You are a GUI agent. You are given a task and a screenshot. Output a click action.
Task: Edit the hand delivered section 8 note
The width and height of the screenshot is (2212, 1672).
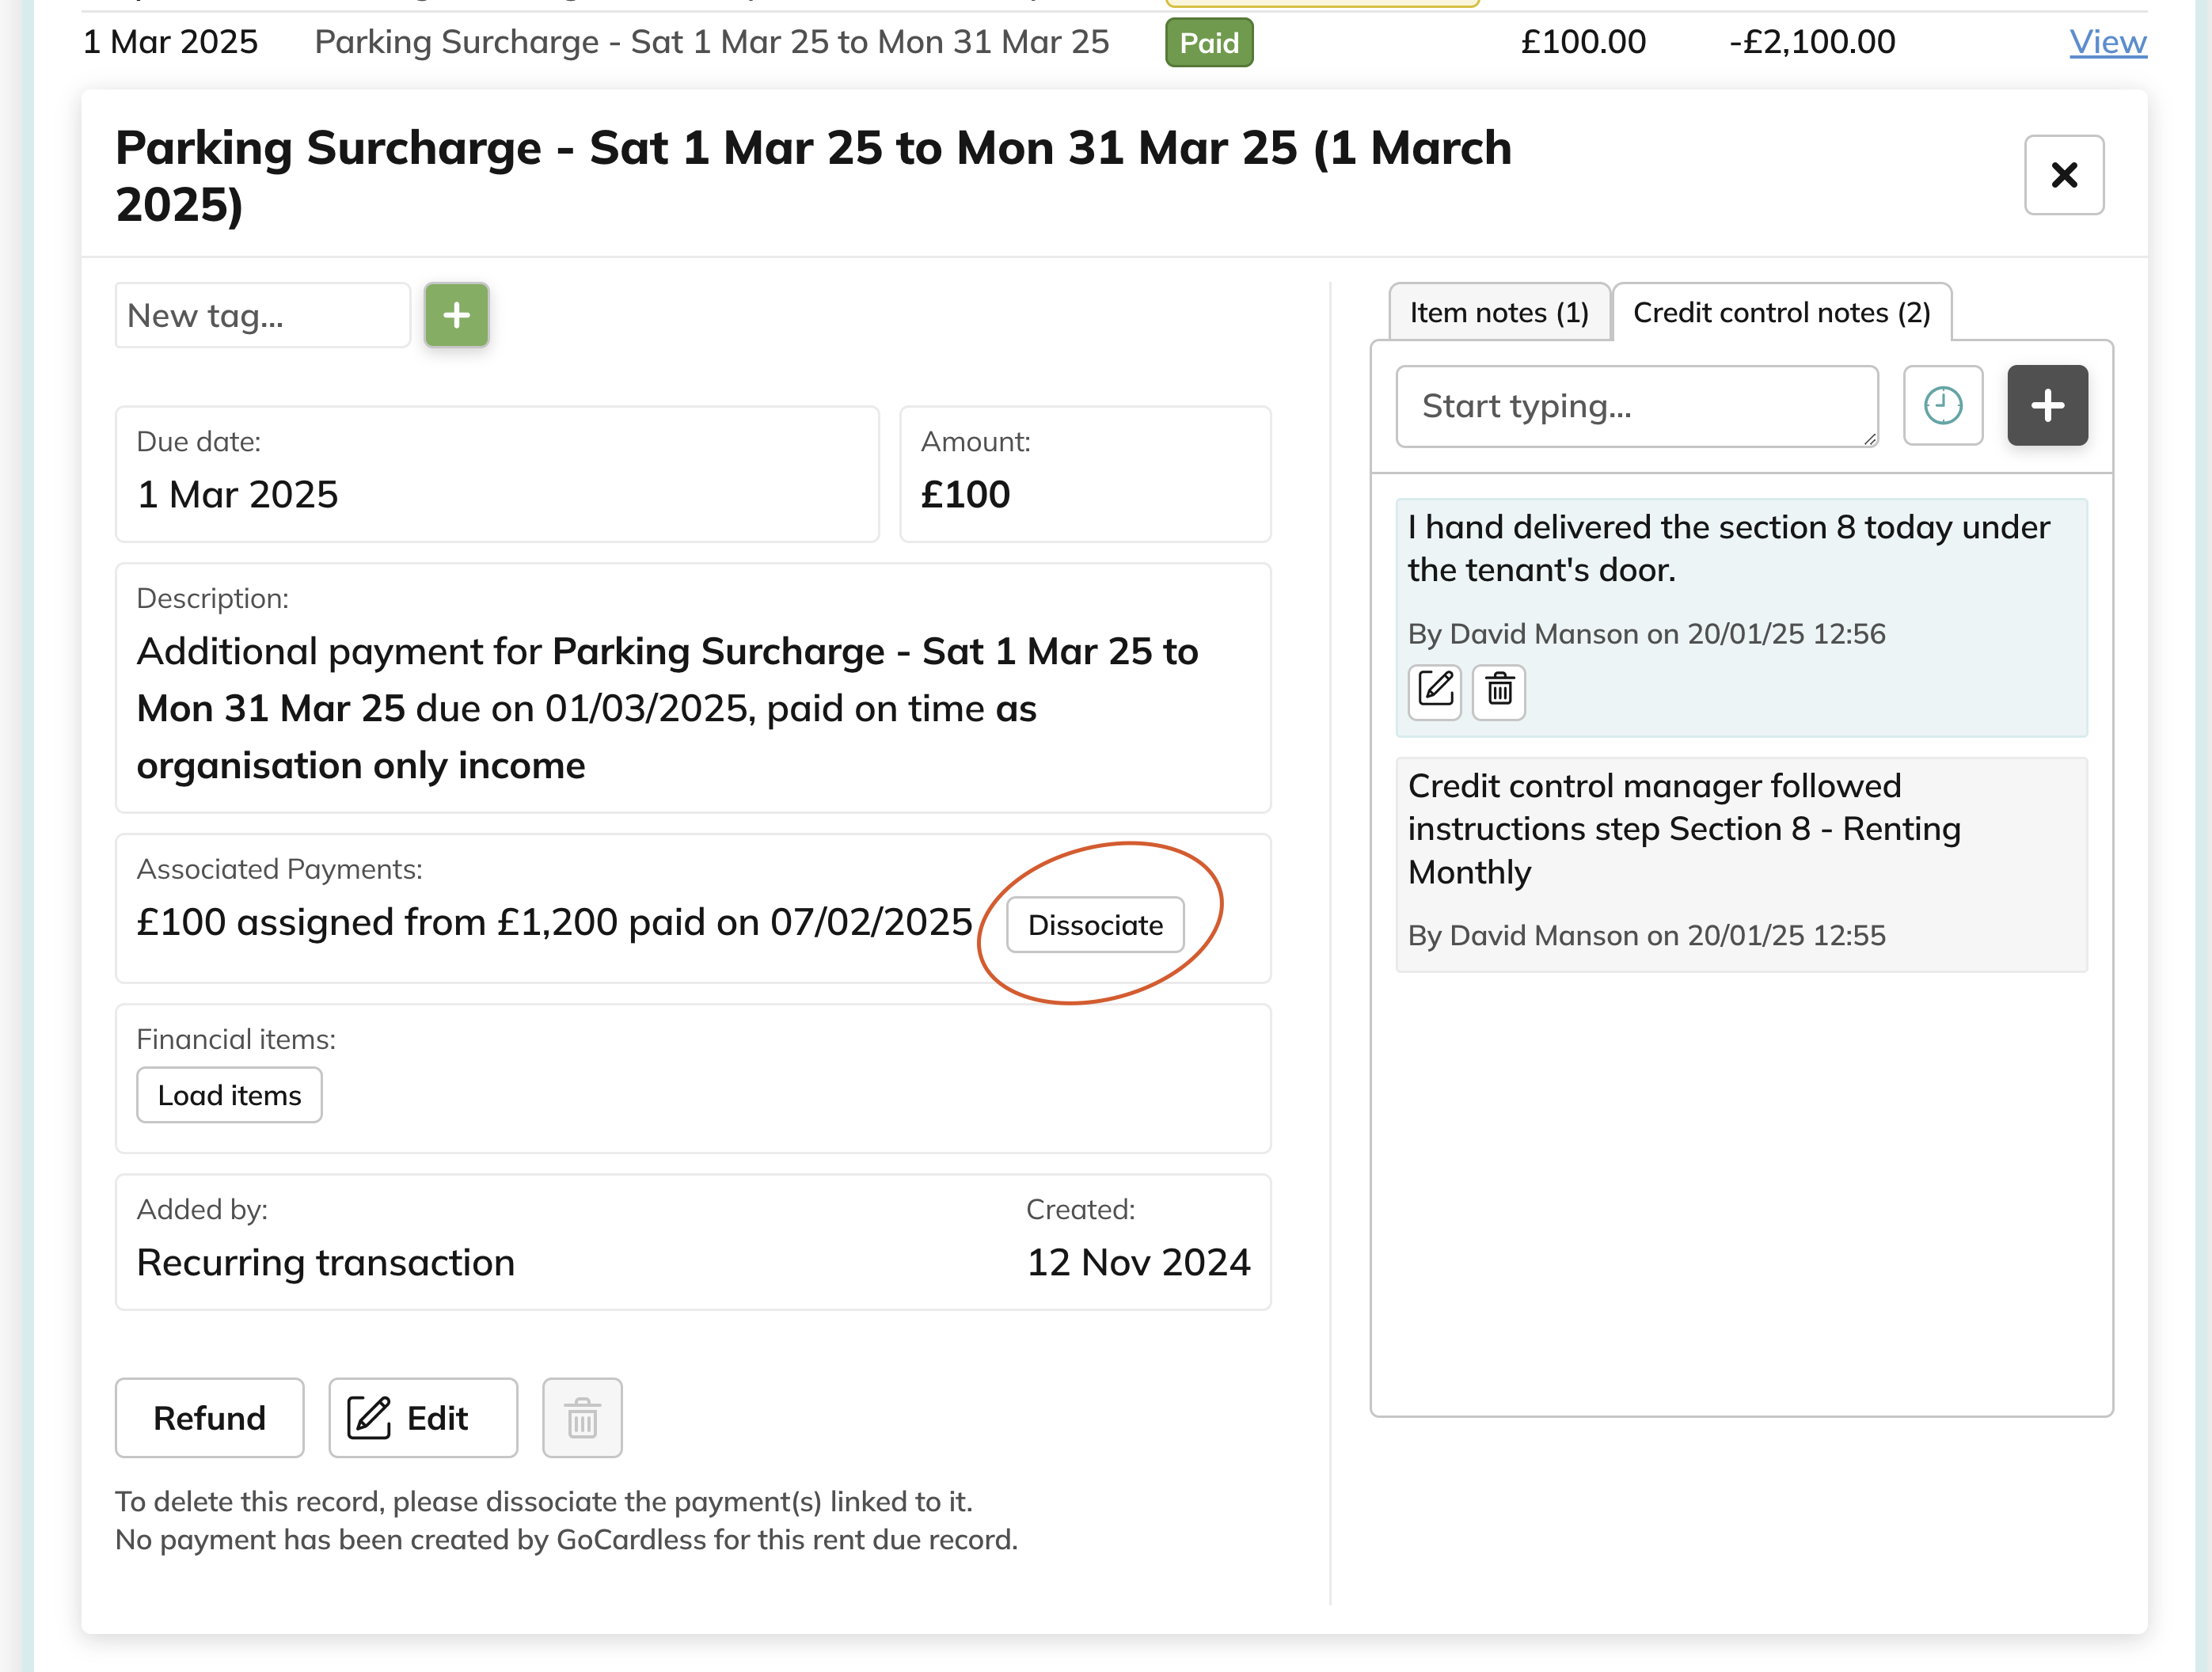click(x=1434, y=691)
